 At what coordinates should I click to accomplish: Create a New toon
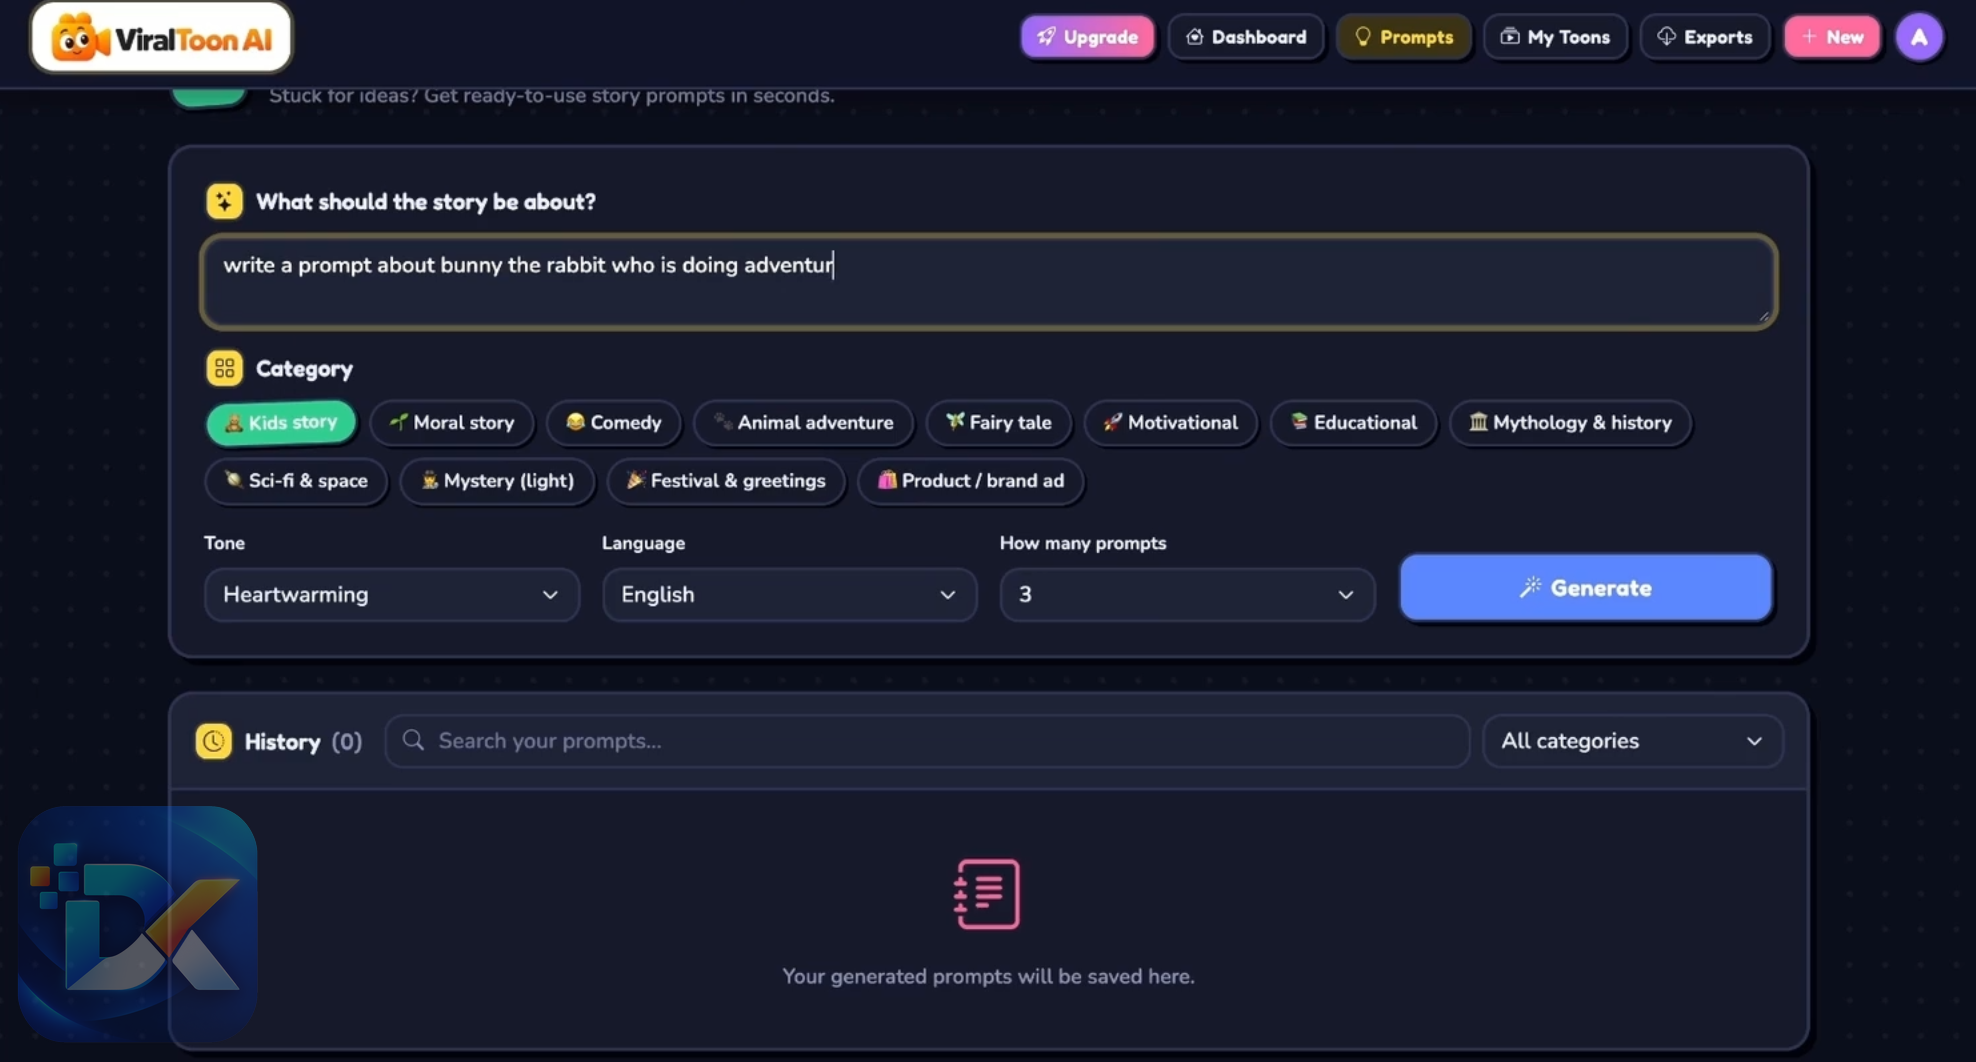pyautogui.click(x=1832, y=37)
